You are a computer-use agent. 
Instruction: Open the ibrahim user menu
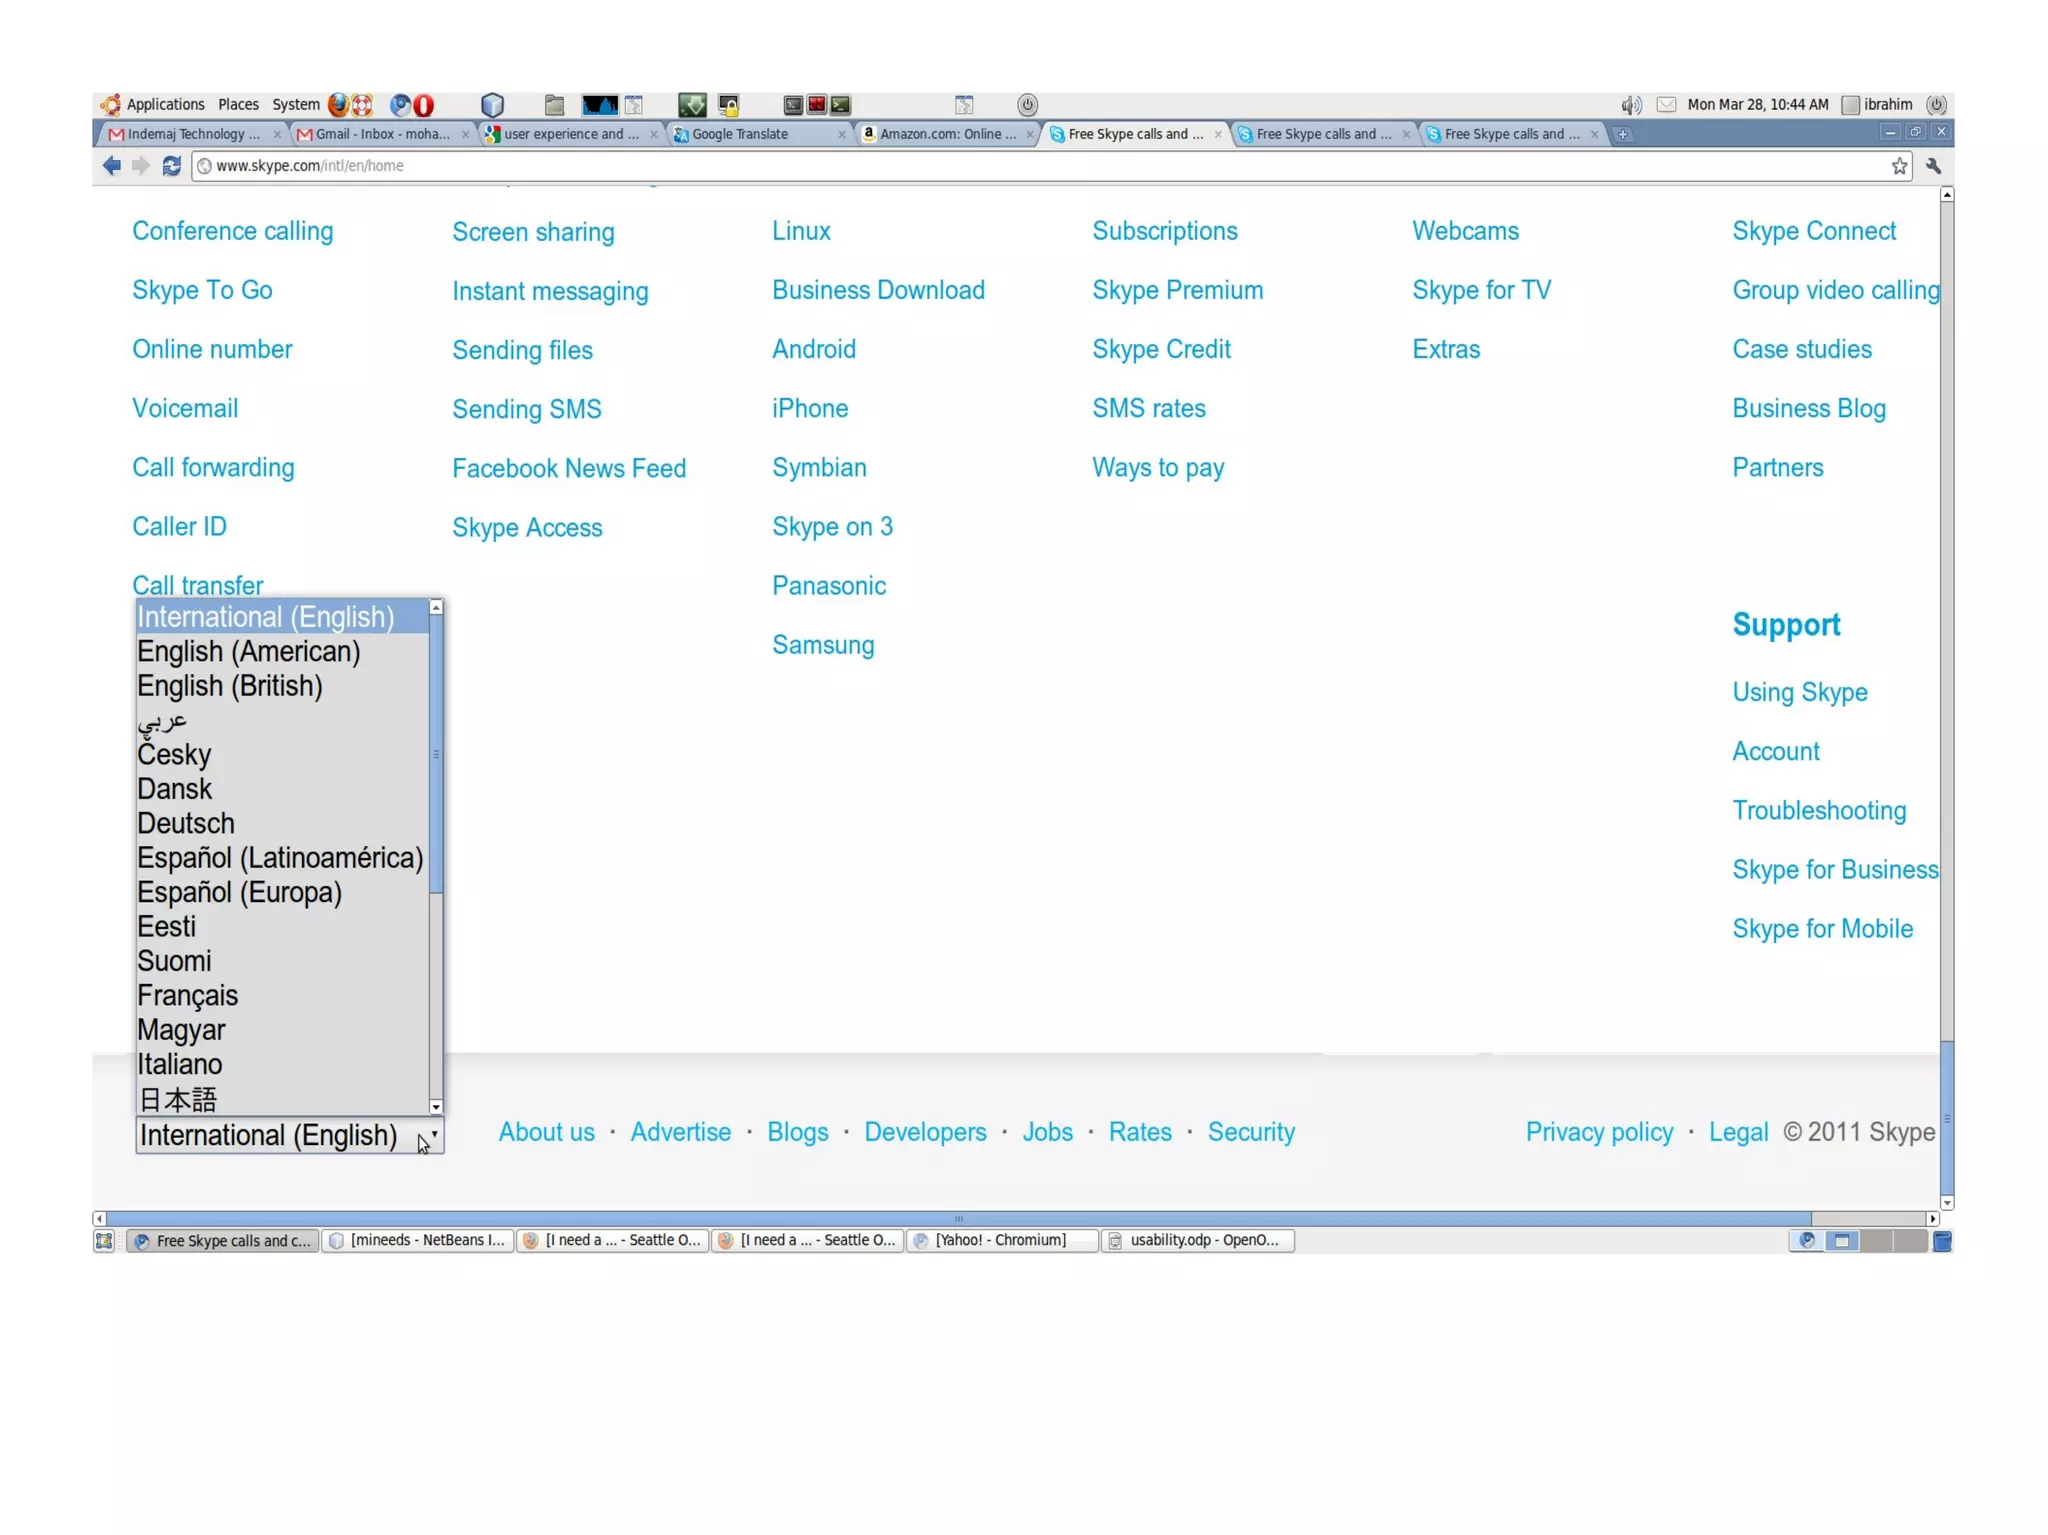1878,104
